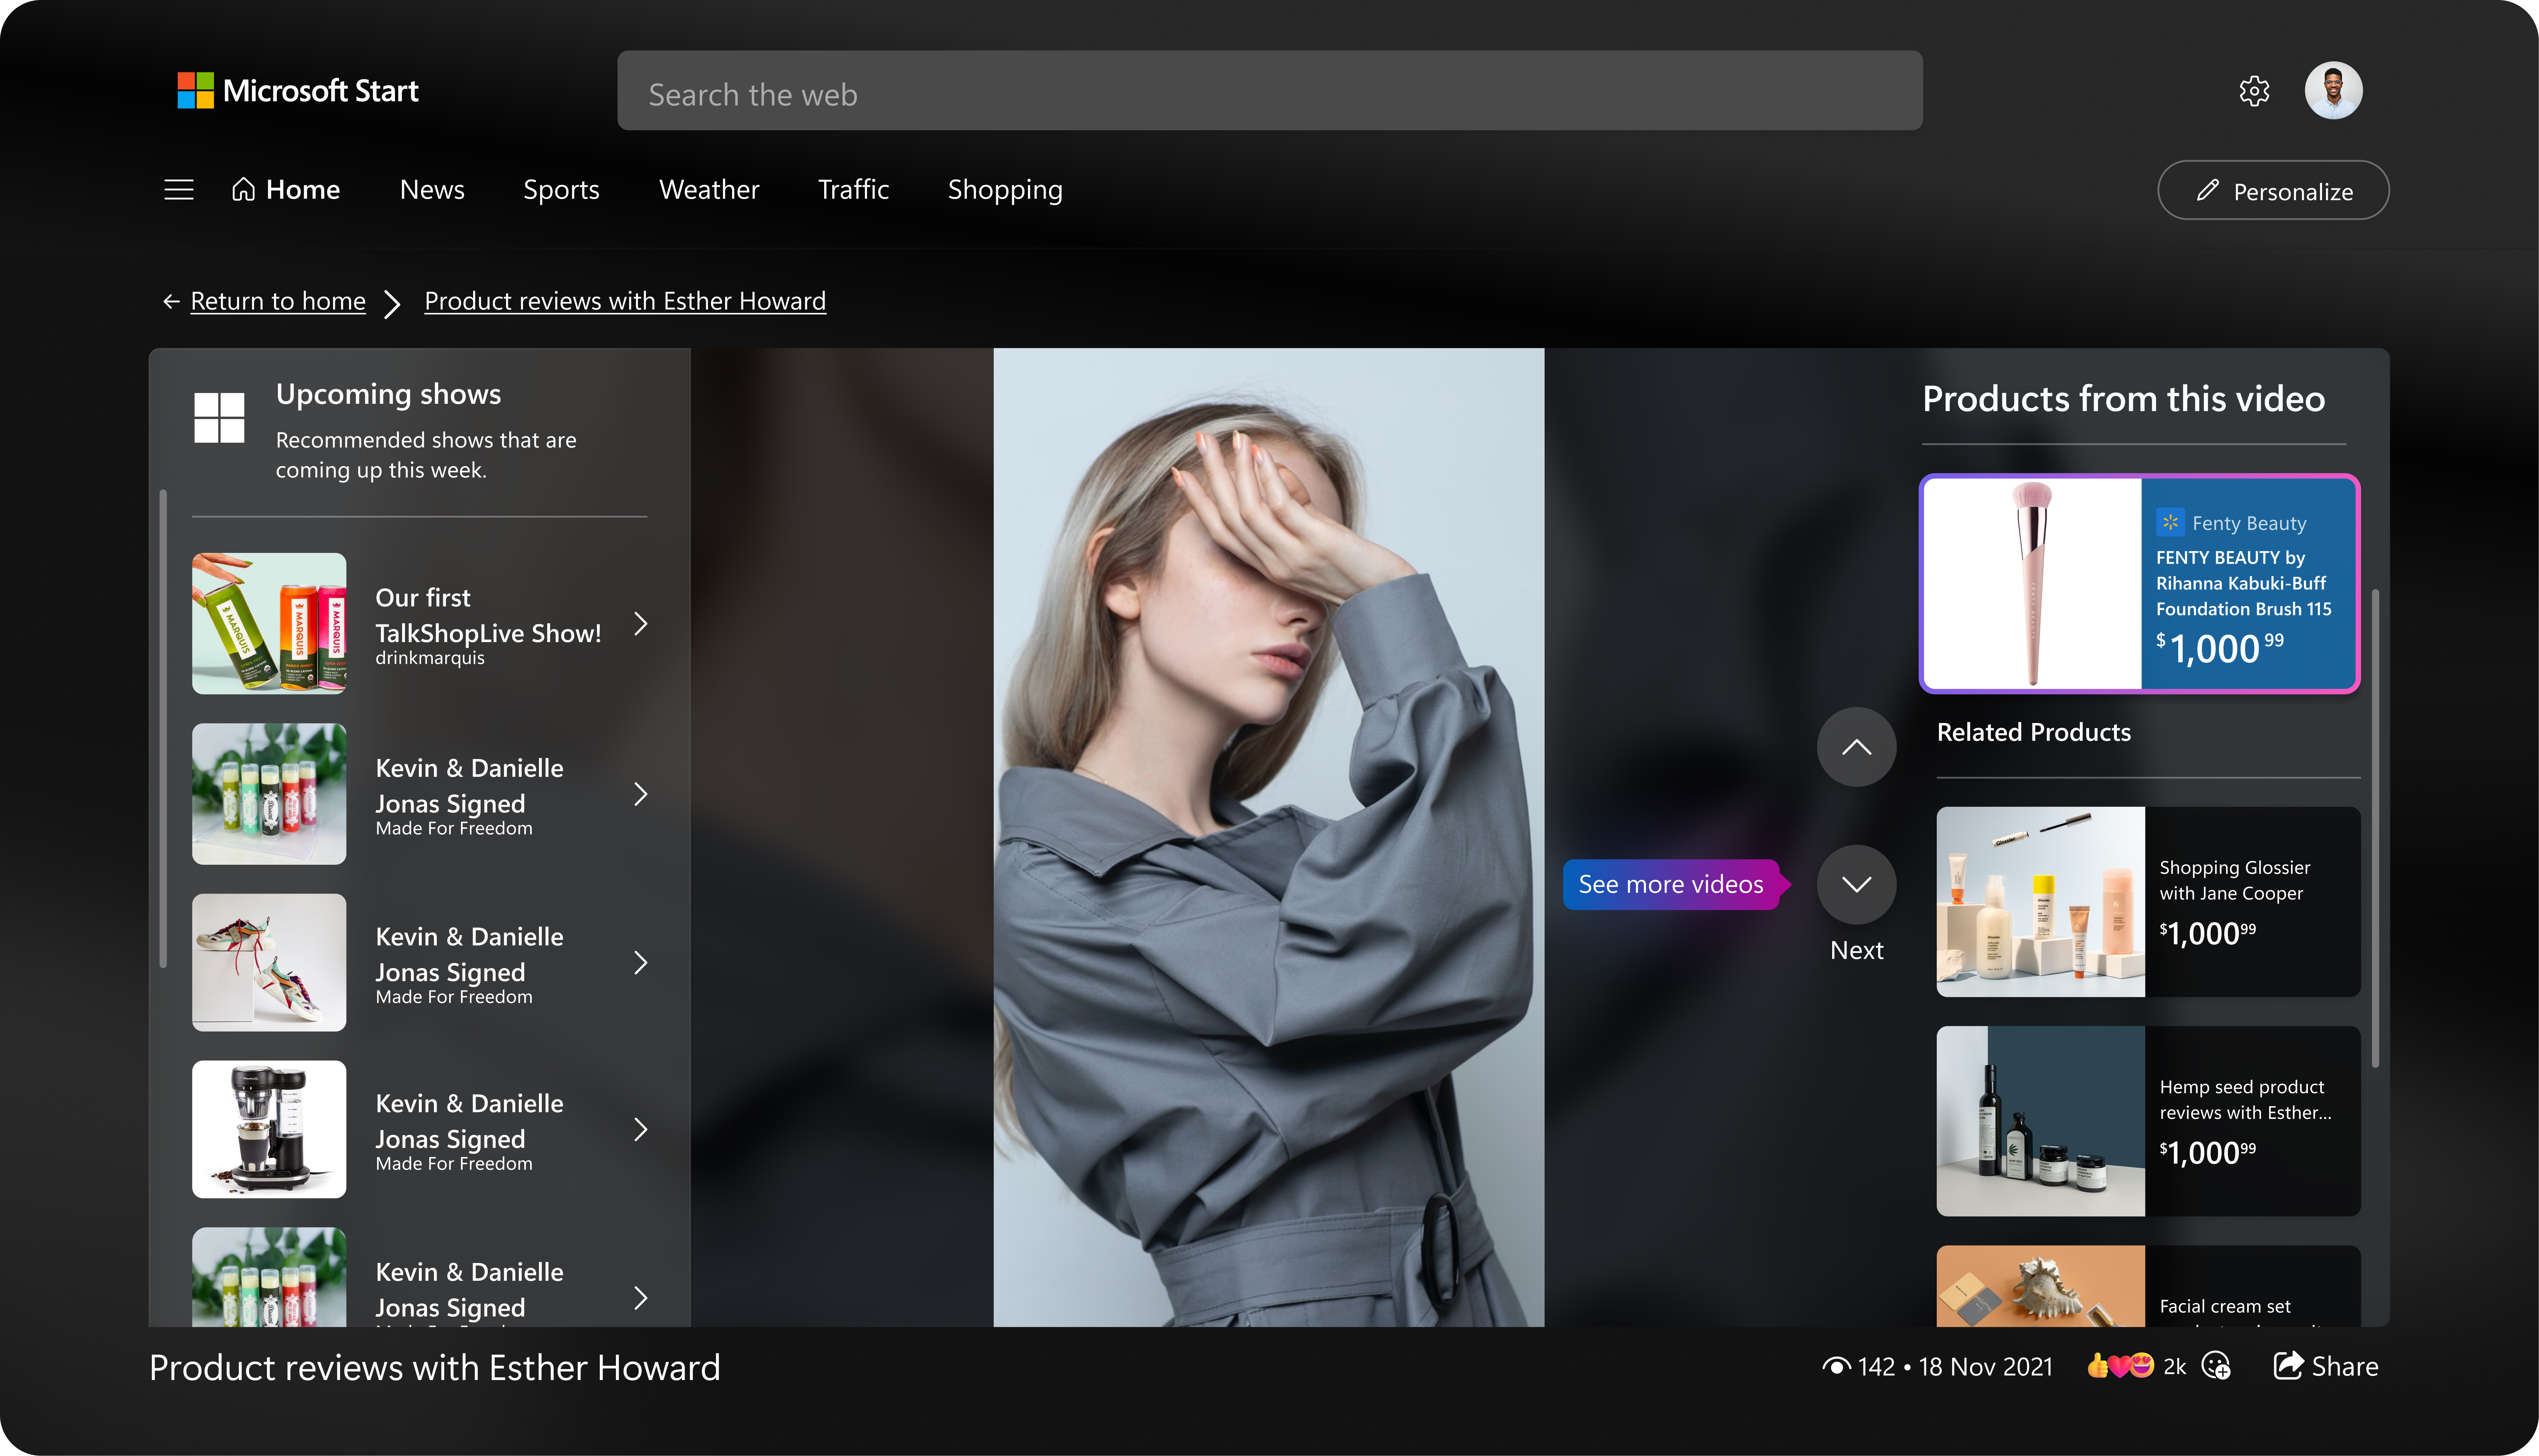Click the Personalize button
Image resolution: width=2539 pixels, height=1456 pixels.
point(2273,190)
